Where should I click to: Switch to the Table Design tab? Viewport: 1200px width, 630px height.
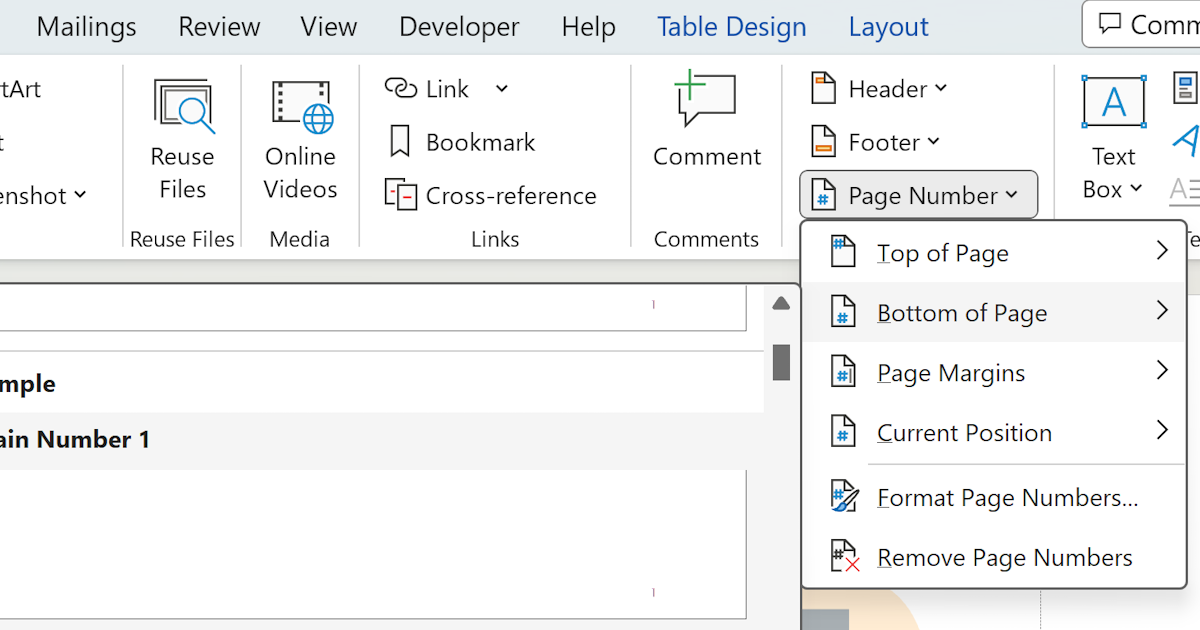pyautogui.click(x=731, y=27)
